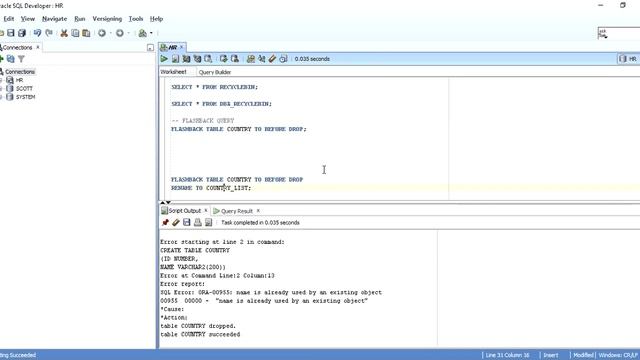Click the search box at top right
The height and width of the screenshot is (360, 640).
point(619,33)
